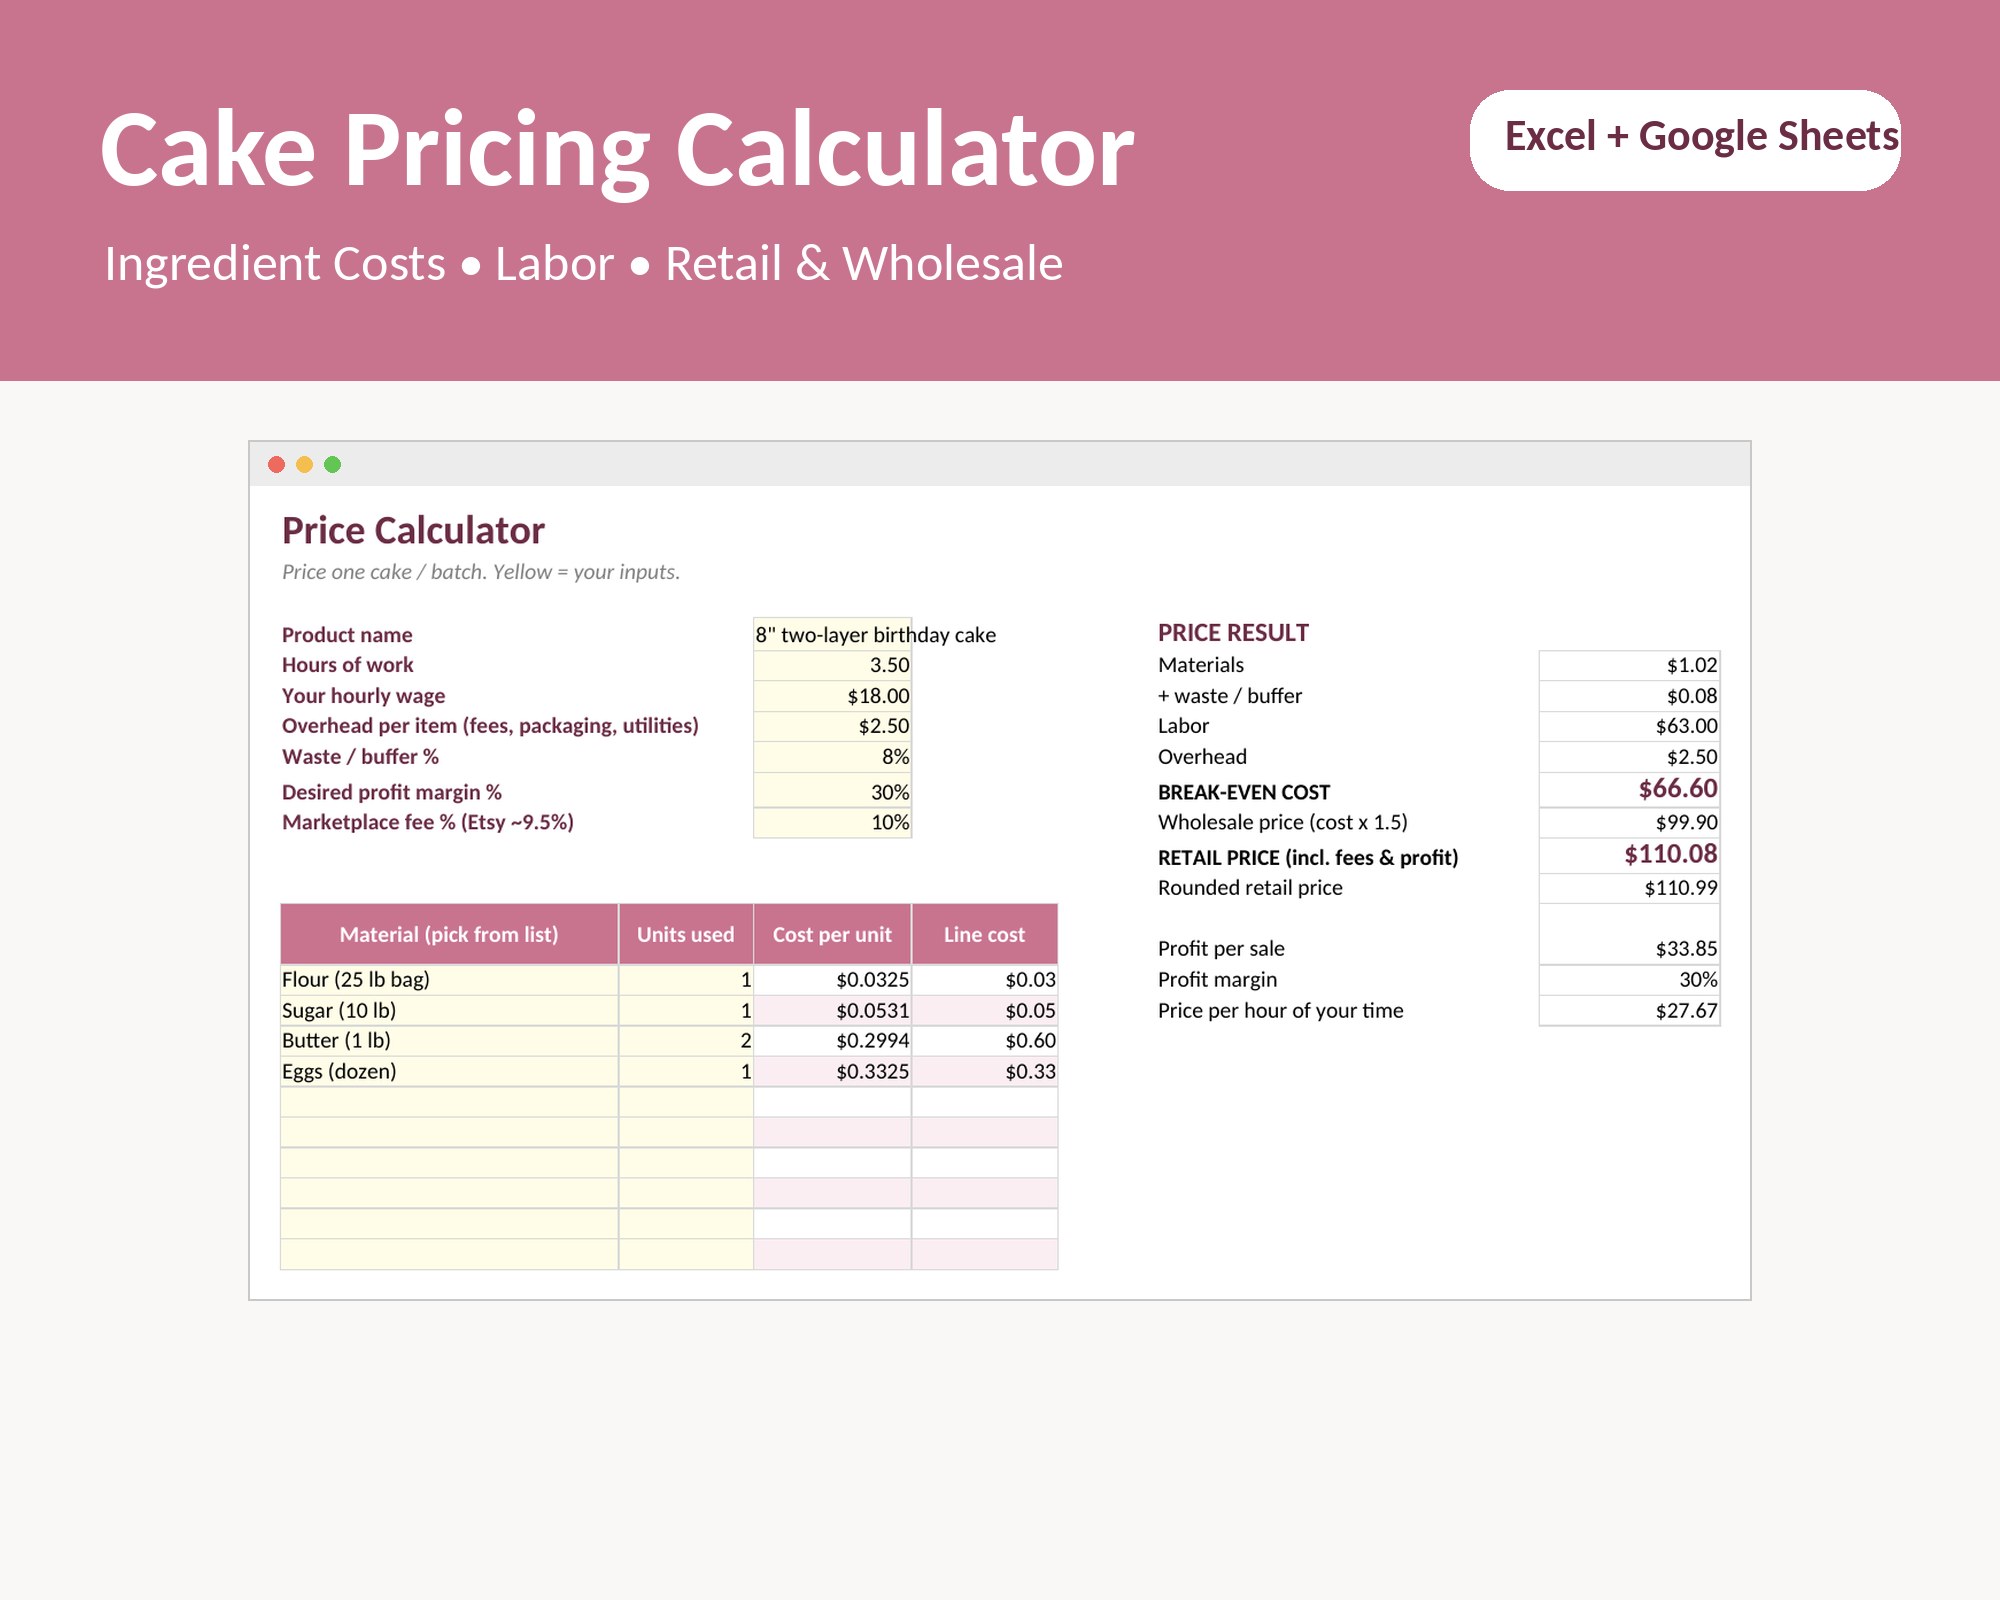
Task: Select the Desired profit margin 30% cell
Action: click(832, 791)
